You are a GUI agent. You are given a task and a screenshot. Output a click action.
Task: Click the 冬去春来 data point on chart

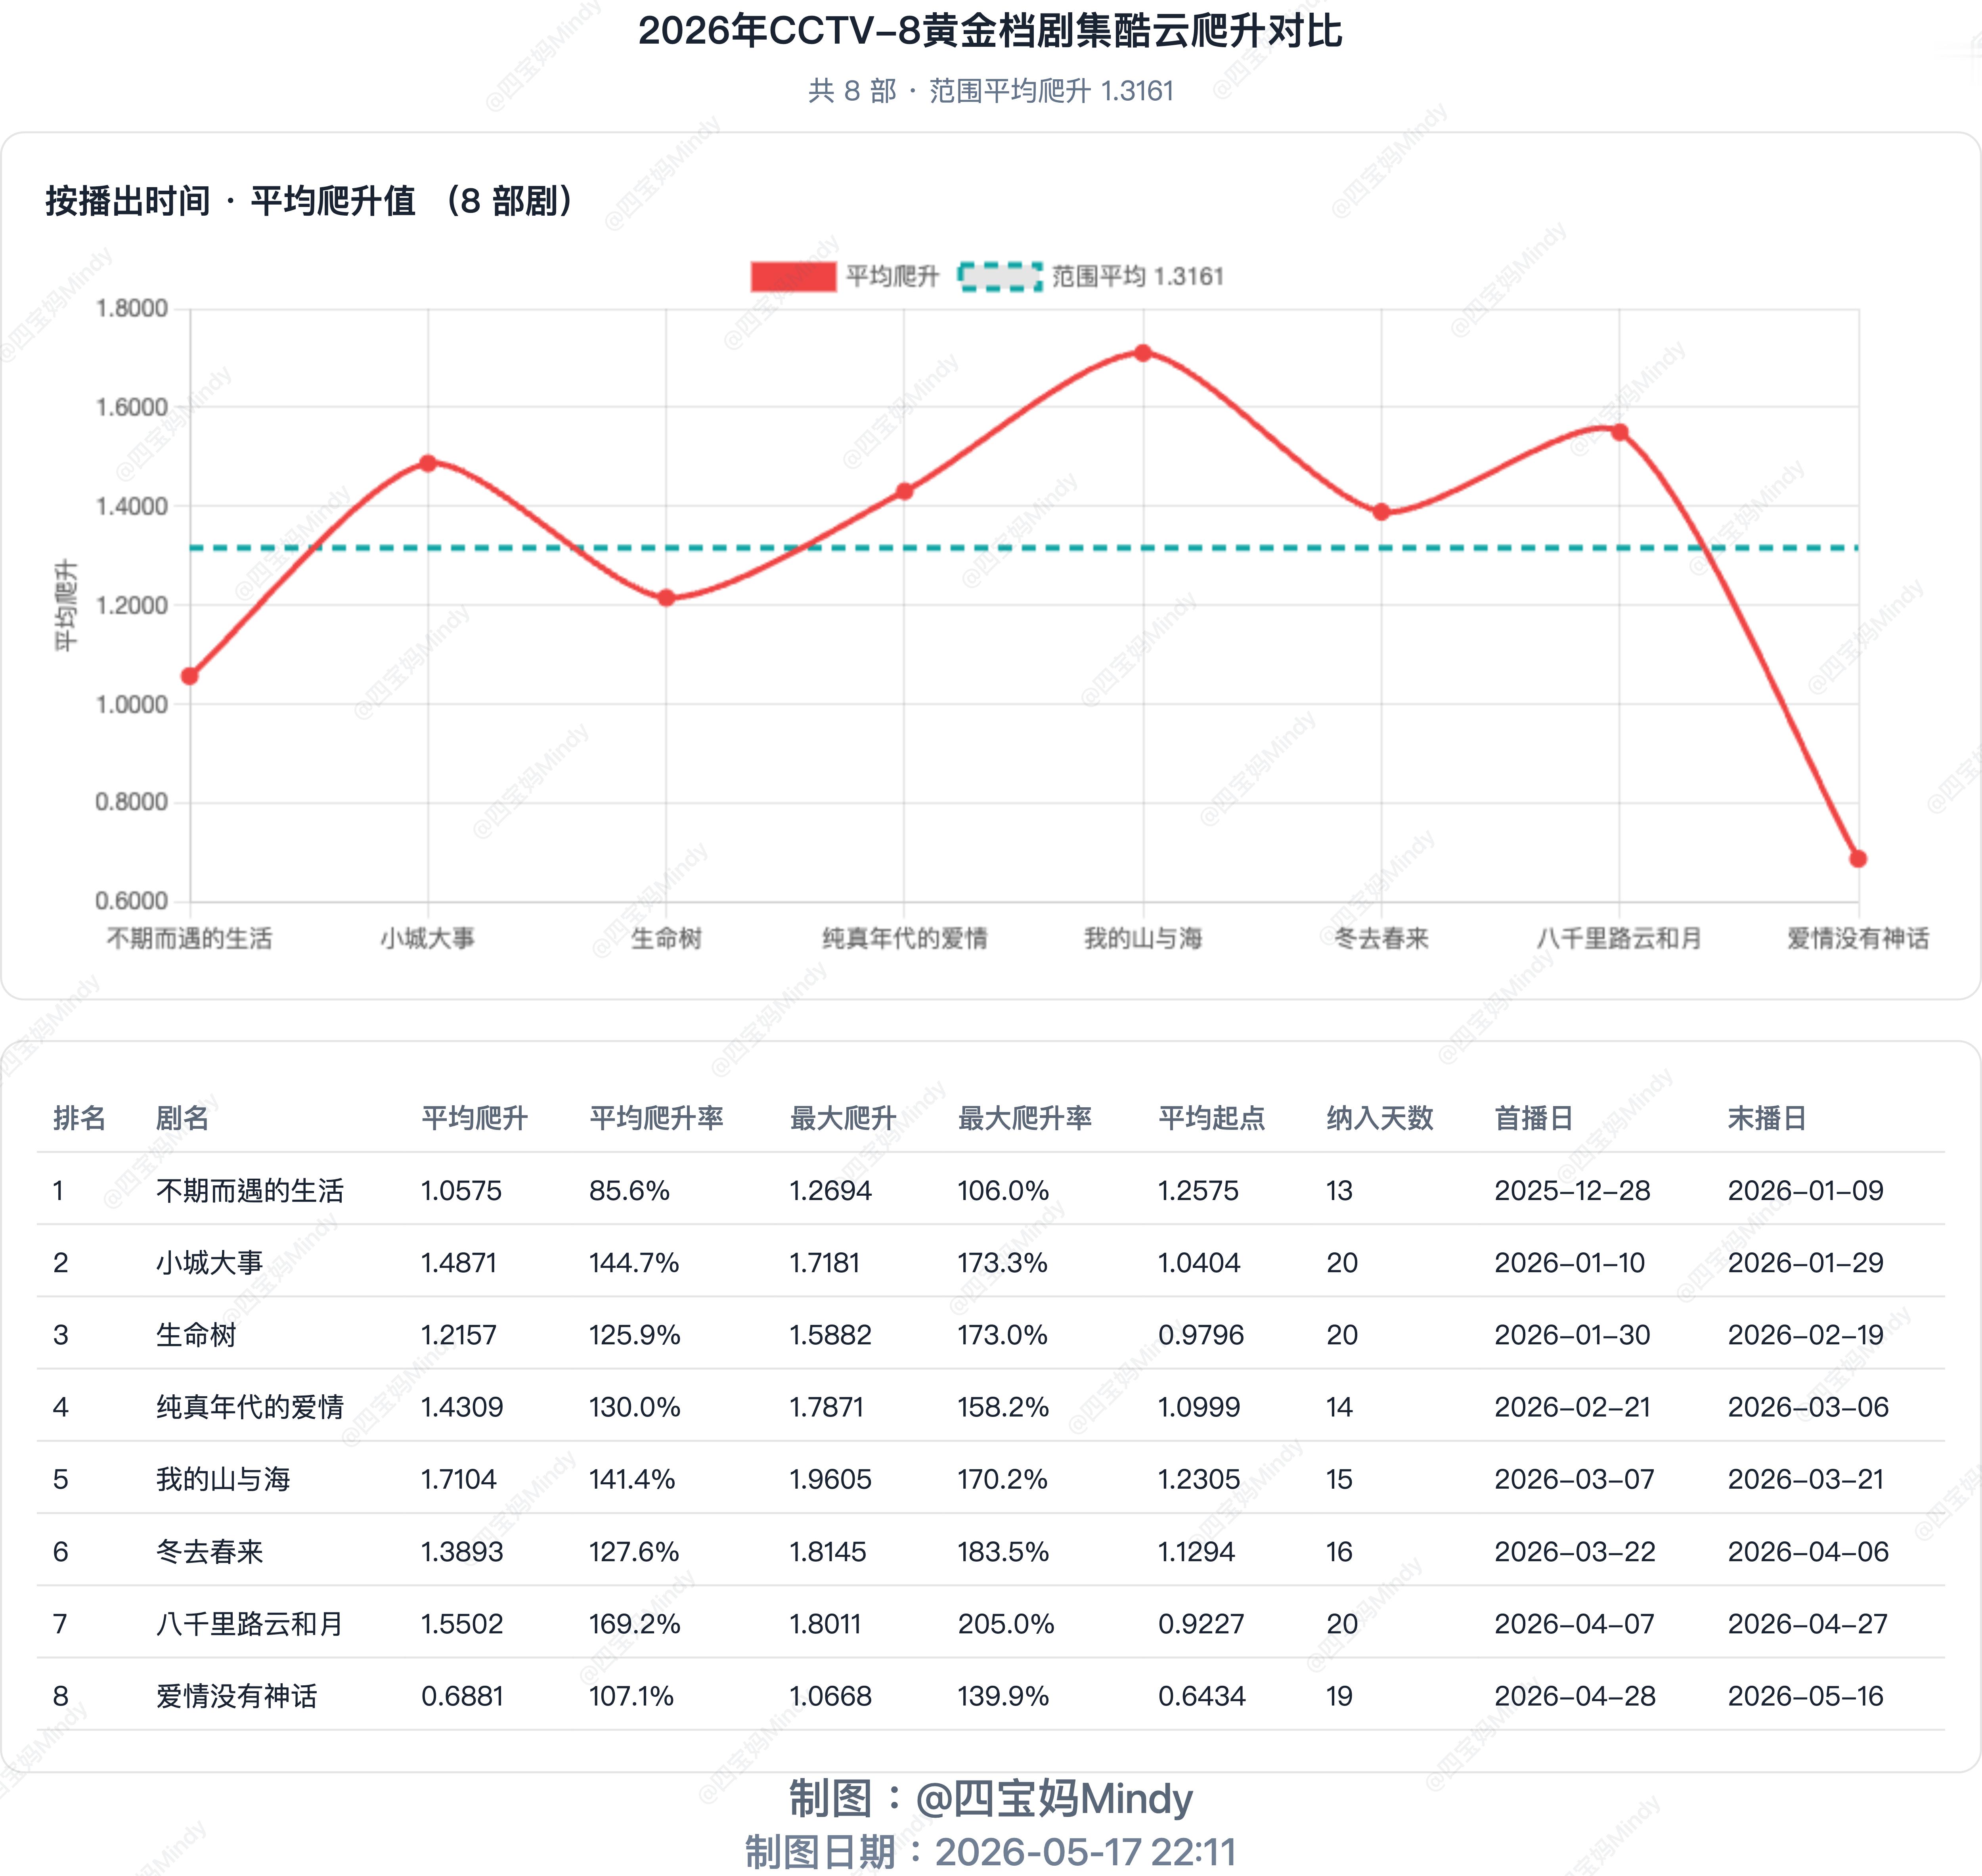point(1381,512)
